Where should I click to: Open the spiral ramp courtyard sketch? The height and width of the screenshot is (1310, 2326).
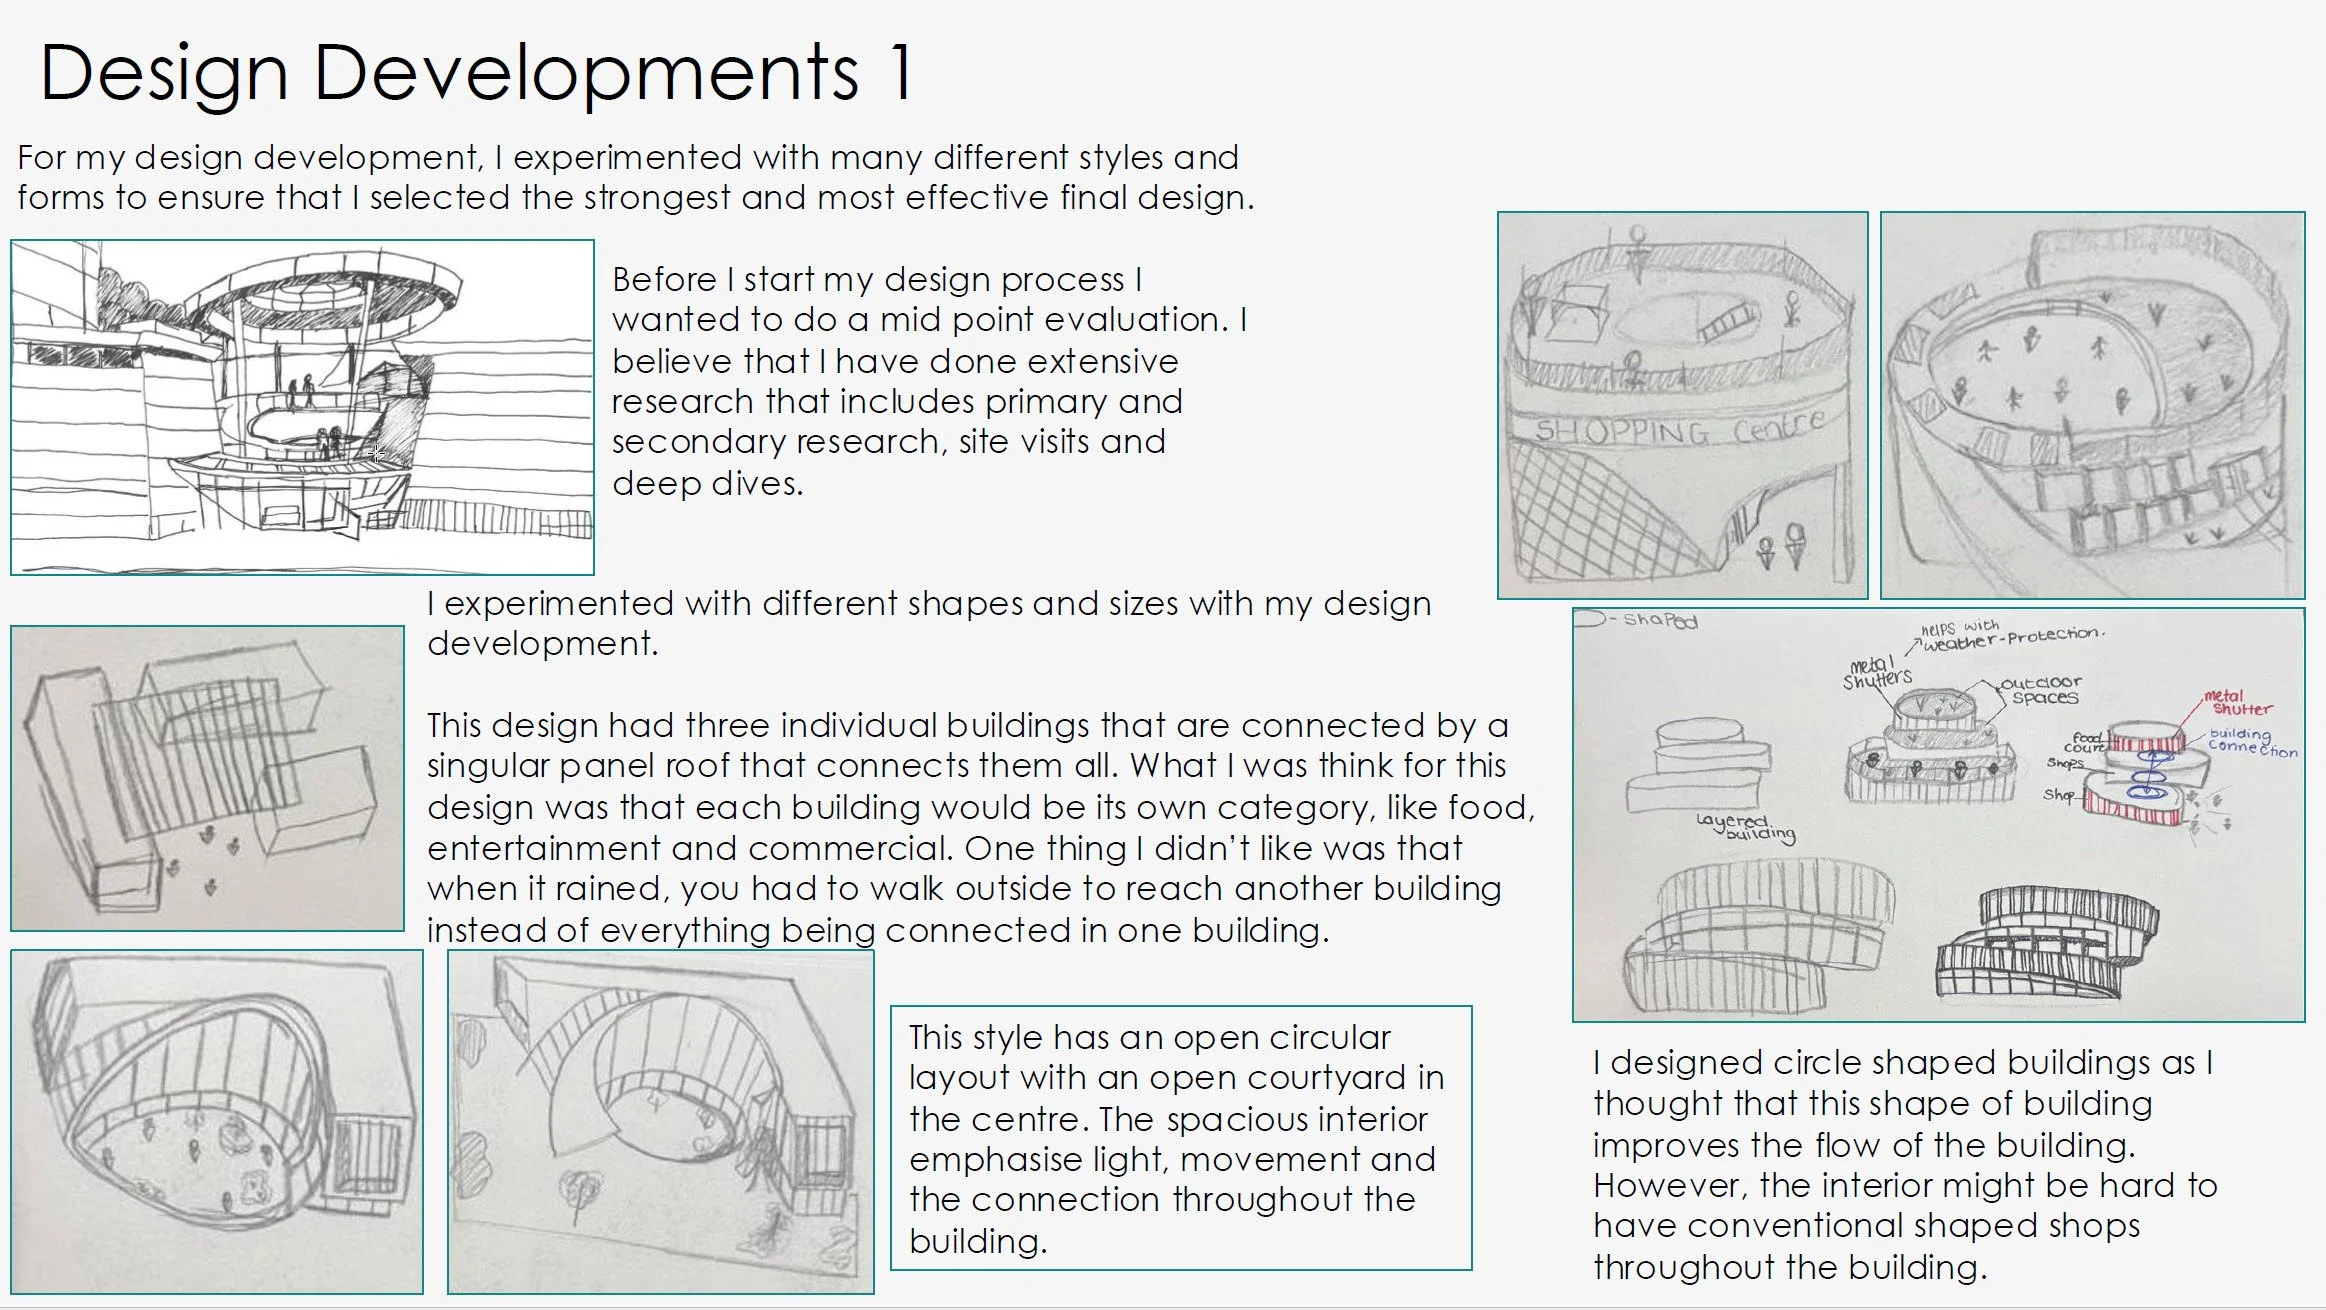660,1121
